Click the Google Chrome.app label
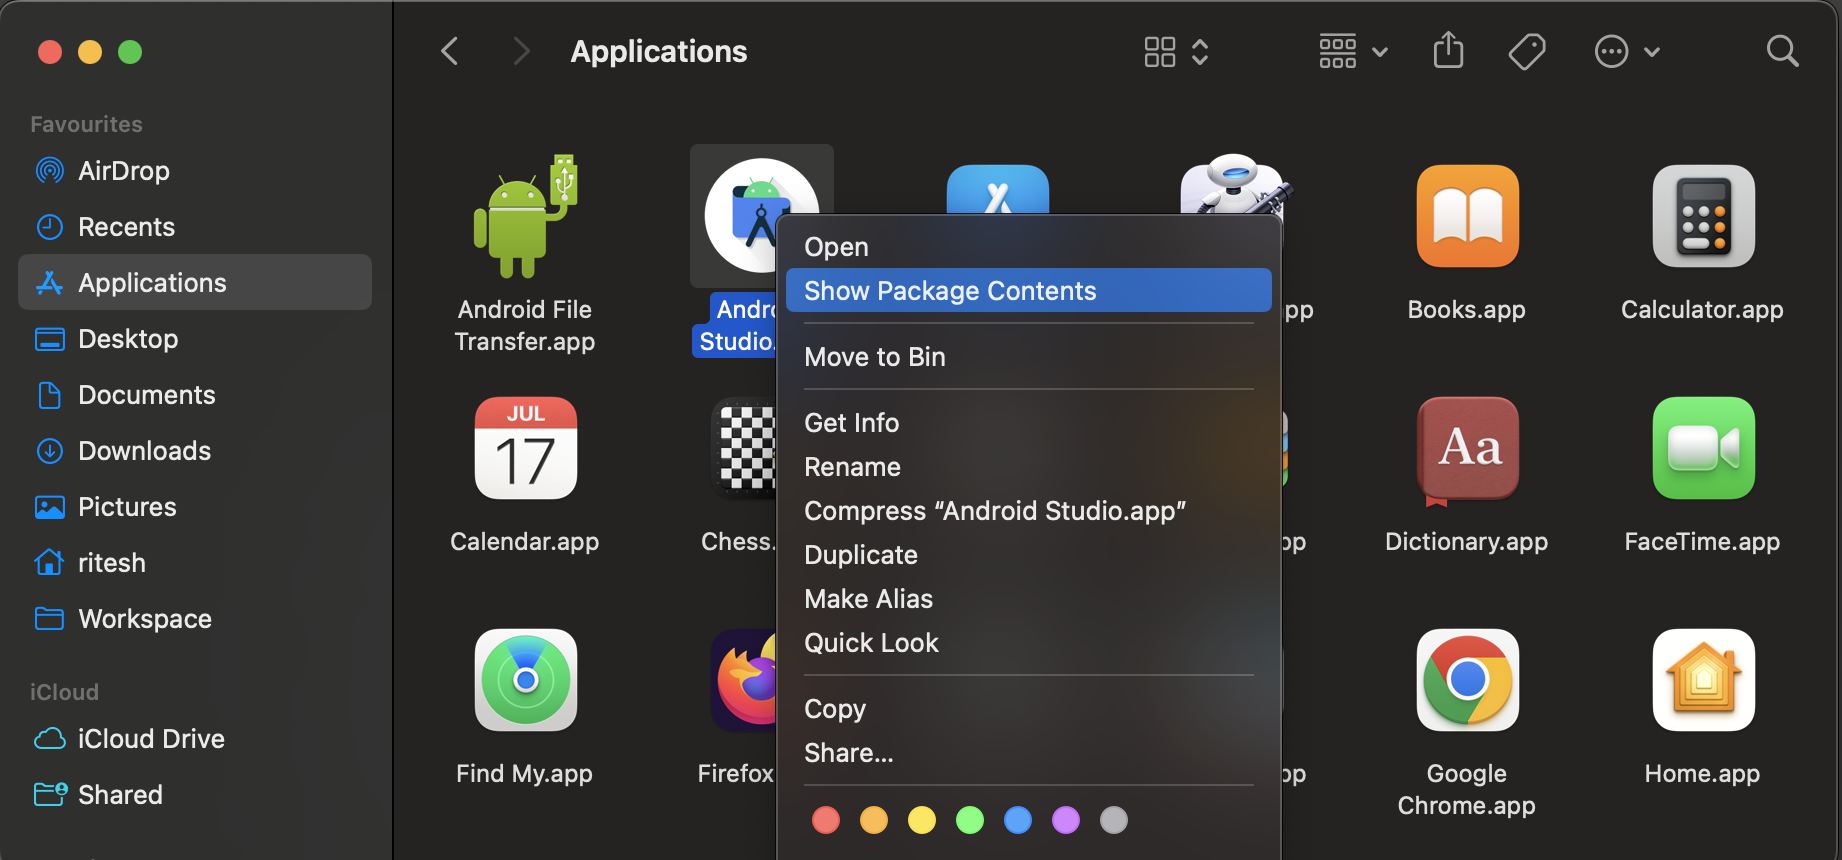 [1466, 789]
